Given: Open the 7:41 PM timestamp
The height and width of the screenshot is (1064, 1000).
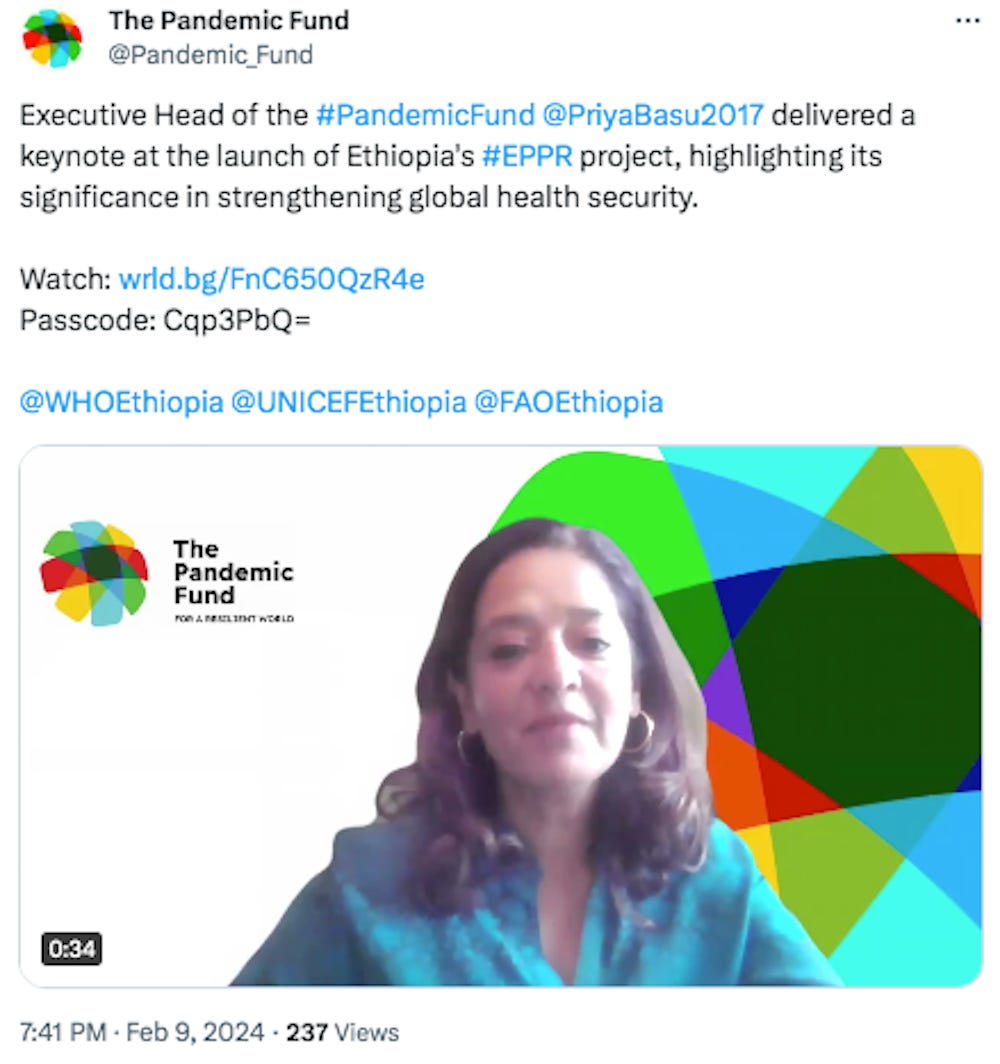Looking at the screenshot, I should pos(63,1032).
